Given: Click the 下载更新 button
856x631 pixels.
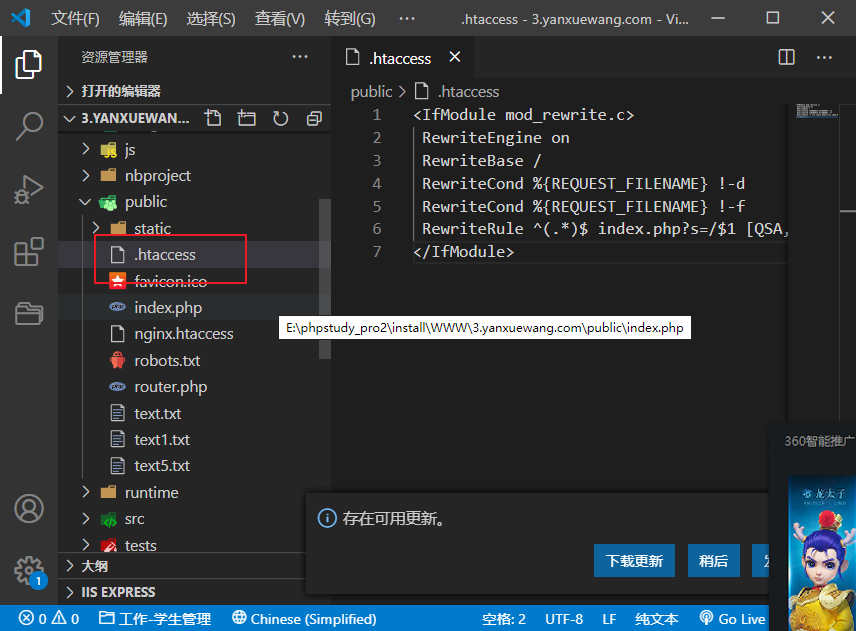Looking at the screenshot, I should [634, 561].
